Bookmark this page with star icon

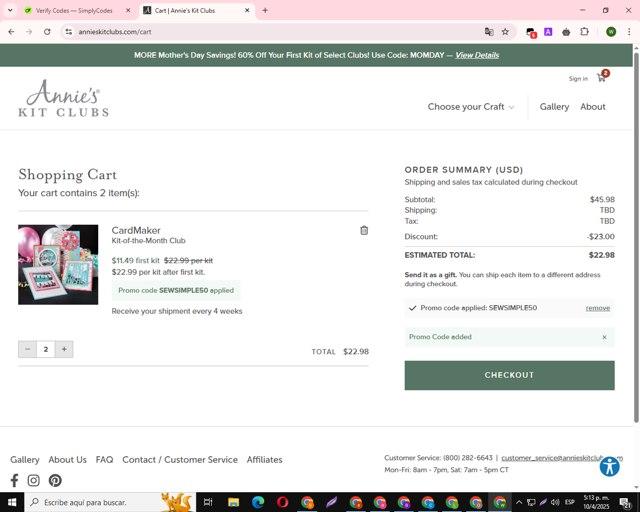click(x=505, y=32)
